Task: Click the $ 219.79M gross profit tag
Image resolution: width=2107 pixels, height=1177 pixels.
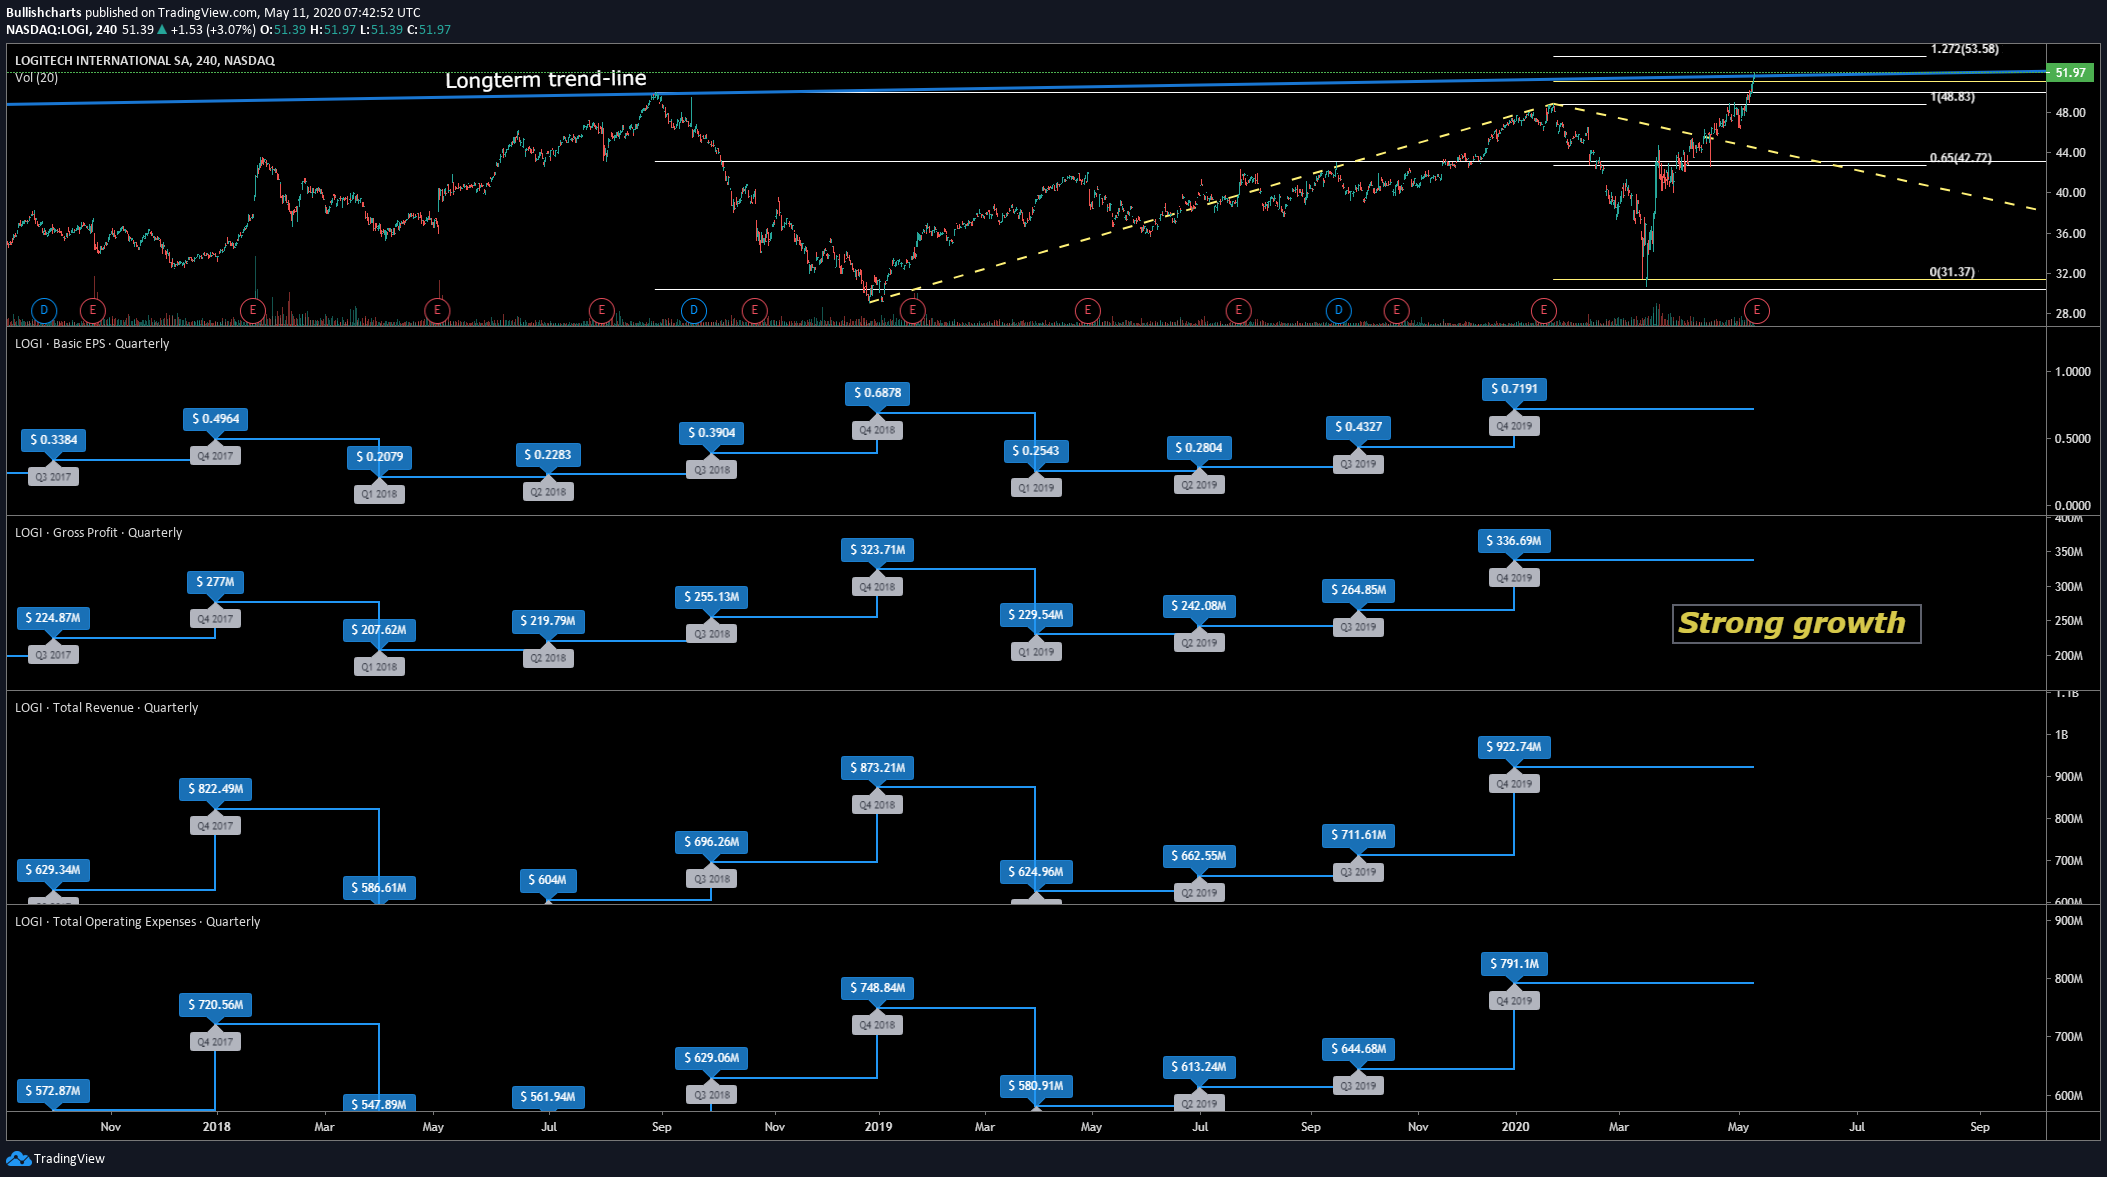Action: tap(548, 621)
